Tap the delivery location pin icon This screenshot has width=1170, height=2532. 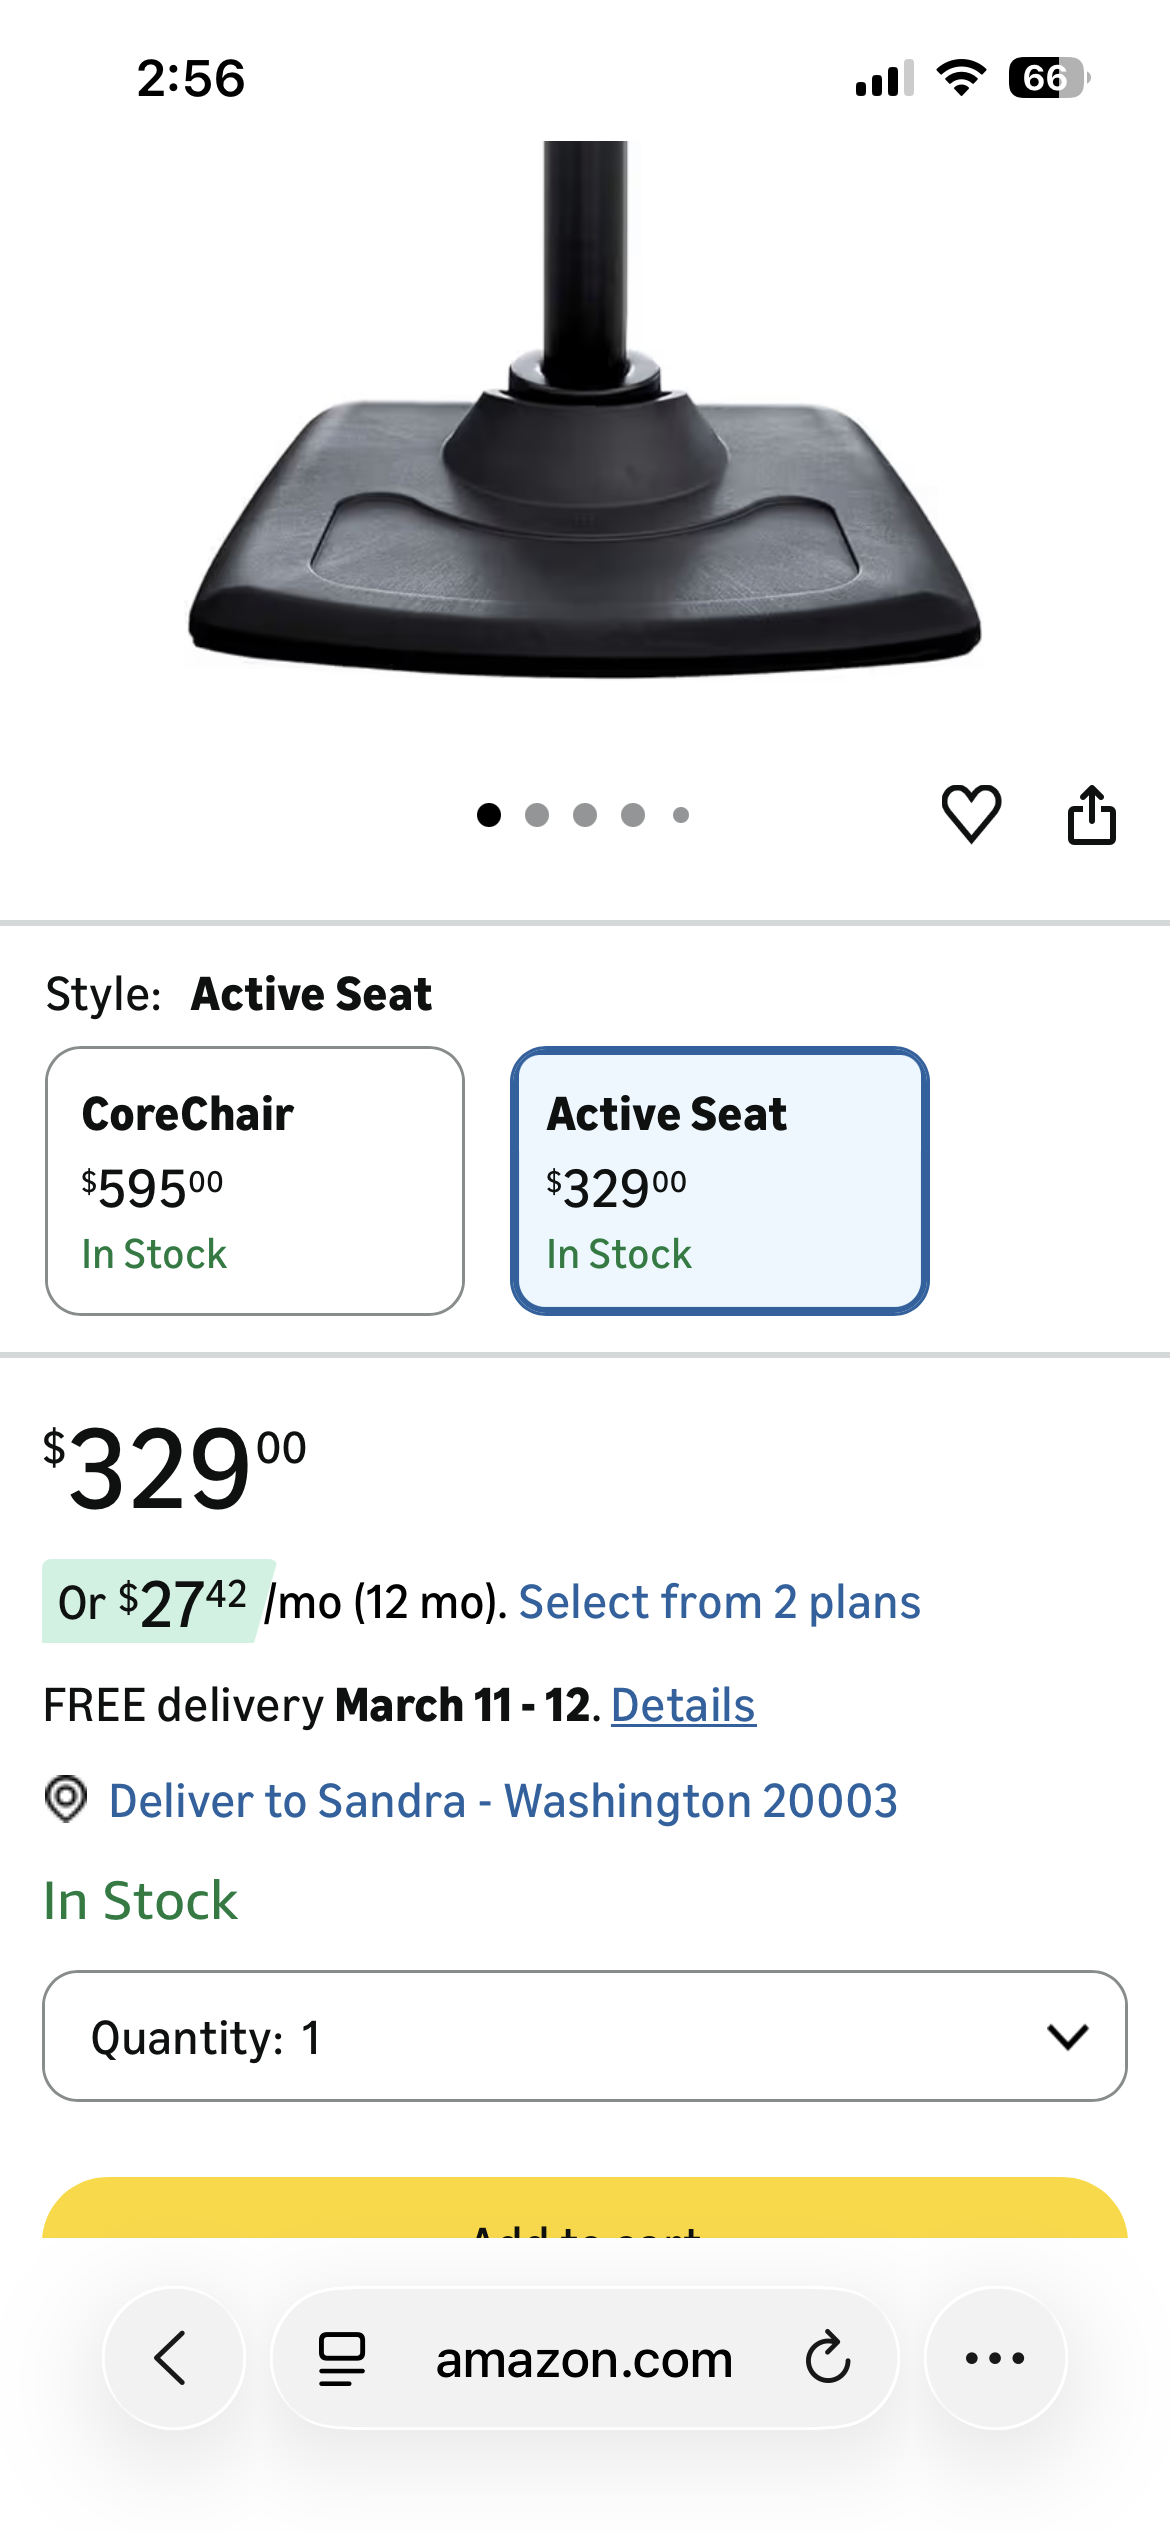[x=66, y=1799]
